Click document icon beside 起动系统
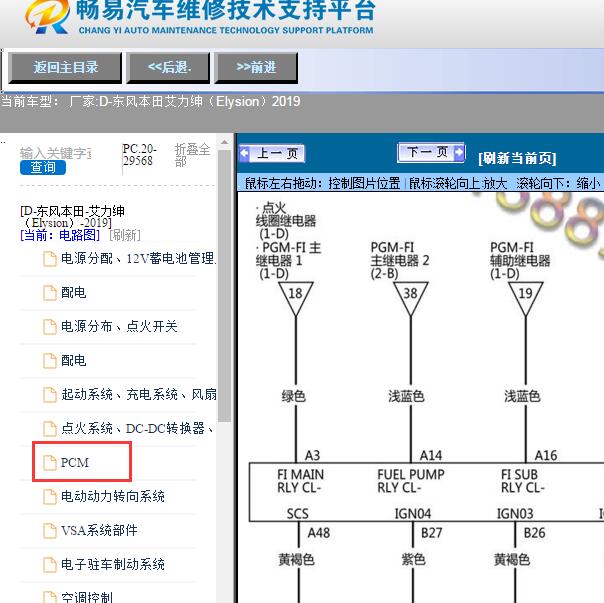 coord(50,395)
